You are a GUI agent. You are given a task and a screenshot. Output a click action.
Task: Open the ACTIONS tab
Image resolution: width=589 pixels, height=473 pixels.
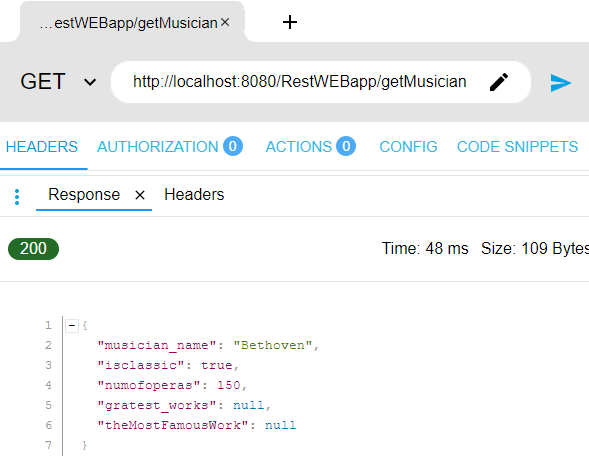coord(310,147)
